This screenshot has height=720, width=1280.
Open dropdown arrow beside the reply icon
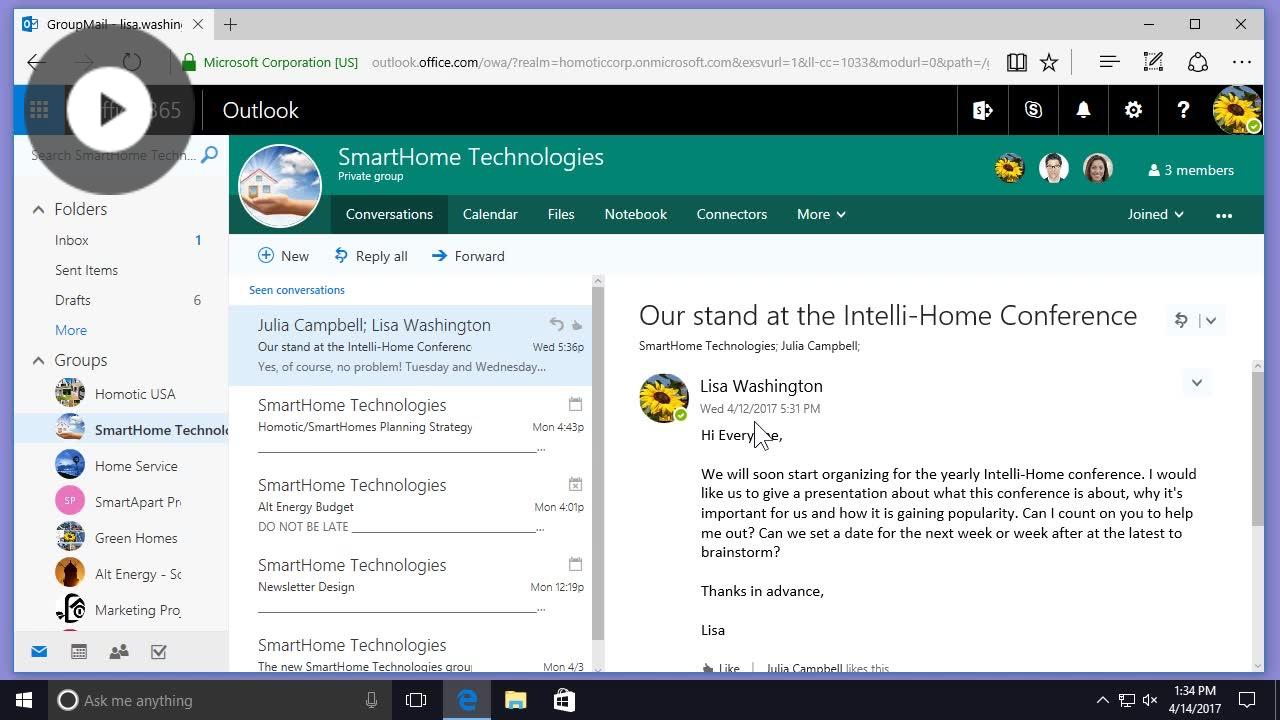[1211, 320]
